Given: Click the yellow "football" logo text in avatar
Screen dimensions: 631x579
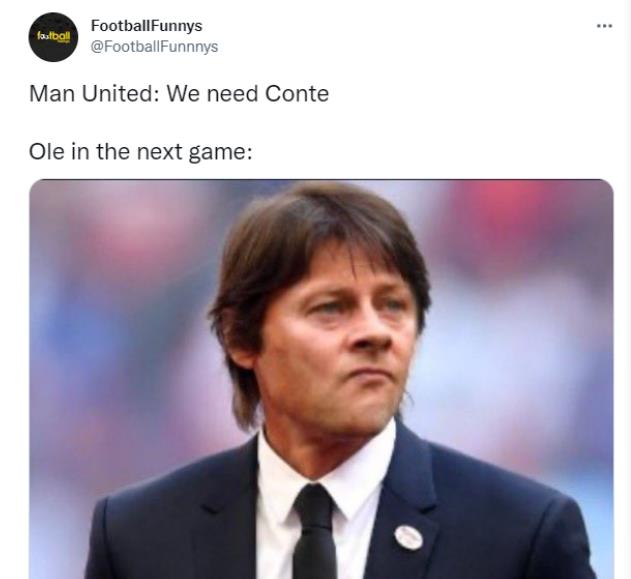Looking at the screenshot, I should pos(54,36).
